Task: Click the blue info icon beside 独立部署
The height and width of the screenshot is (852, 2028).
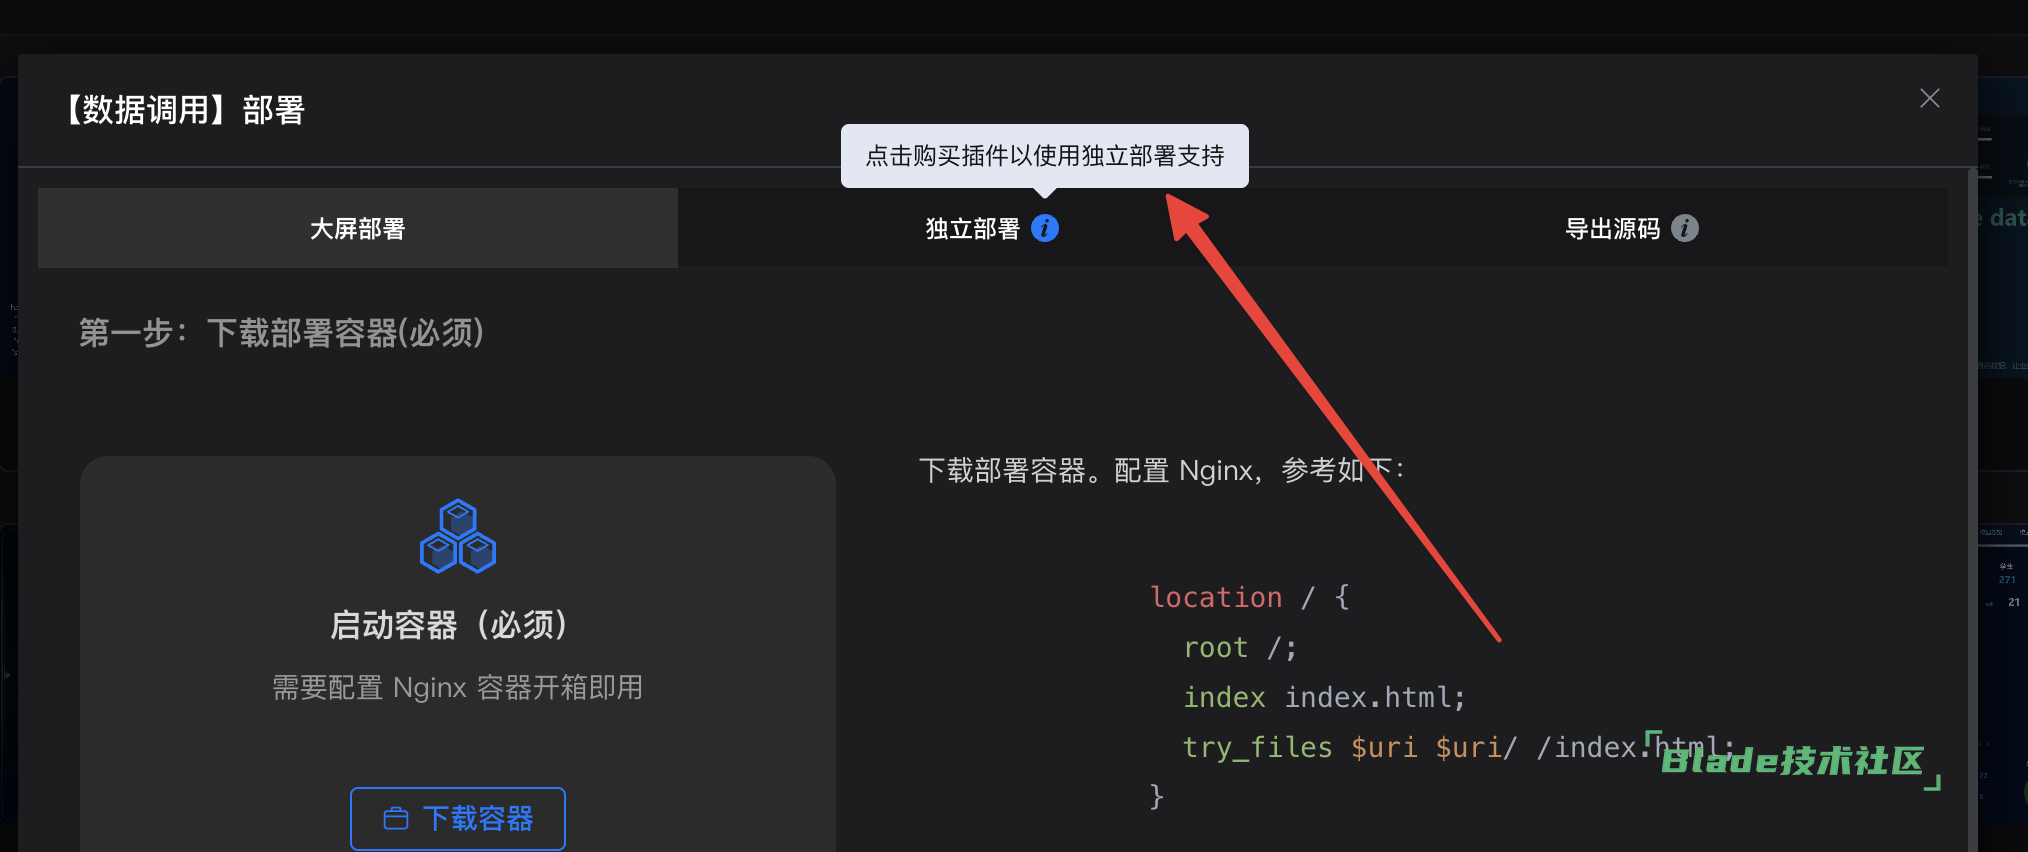Action: coord(1045,228)
